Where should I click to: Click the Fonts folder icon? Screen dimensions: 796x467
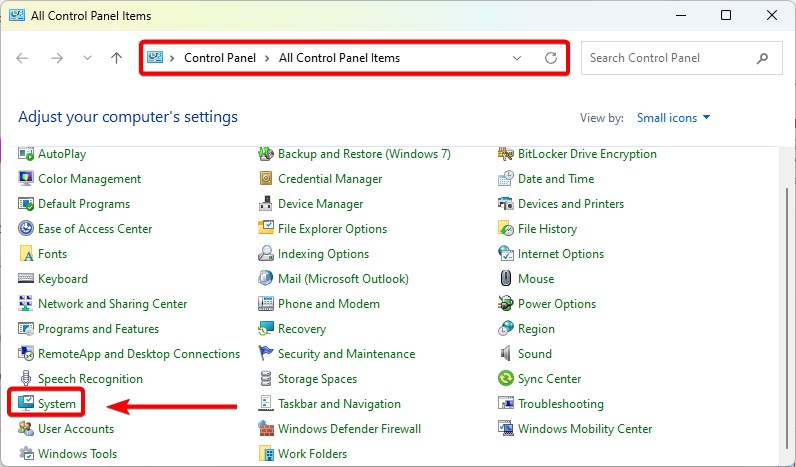(25, 253)
